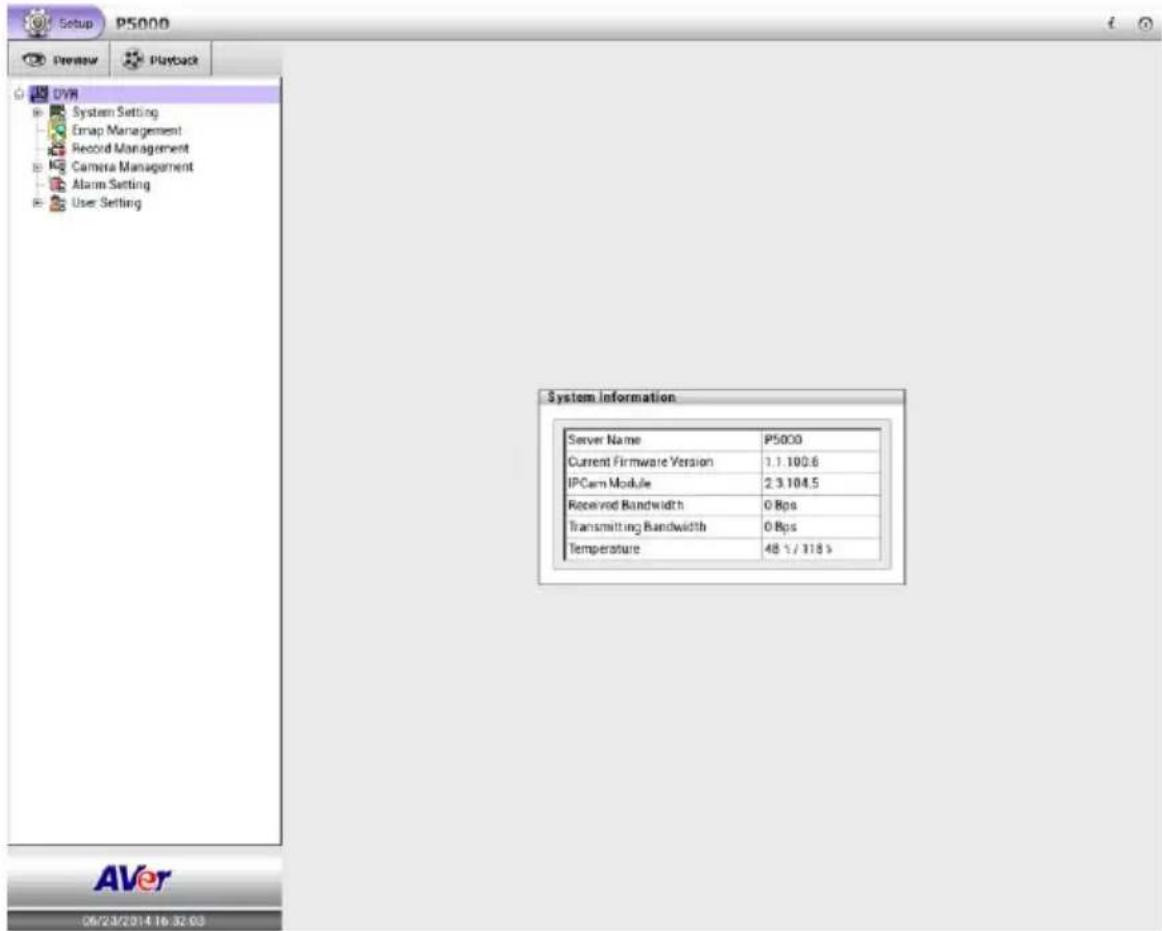The width and height of the screenshot is (1162, 931).
Task: Select the Transmitting Bandwidth label
Action: tap(663, 527)
